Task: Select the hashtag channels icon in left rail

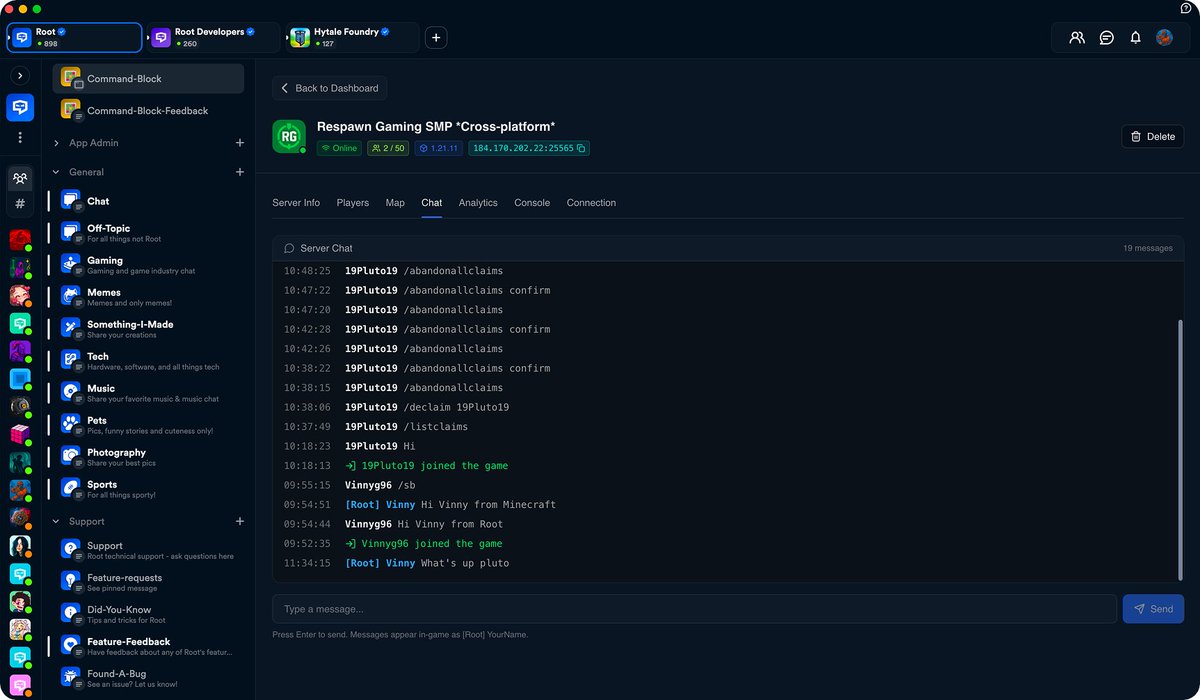Action: click(x=20, y=204)
